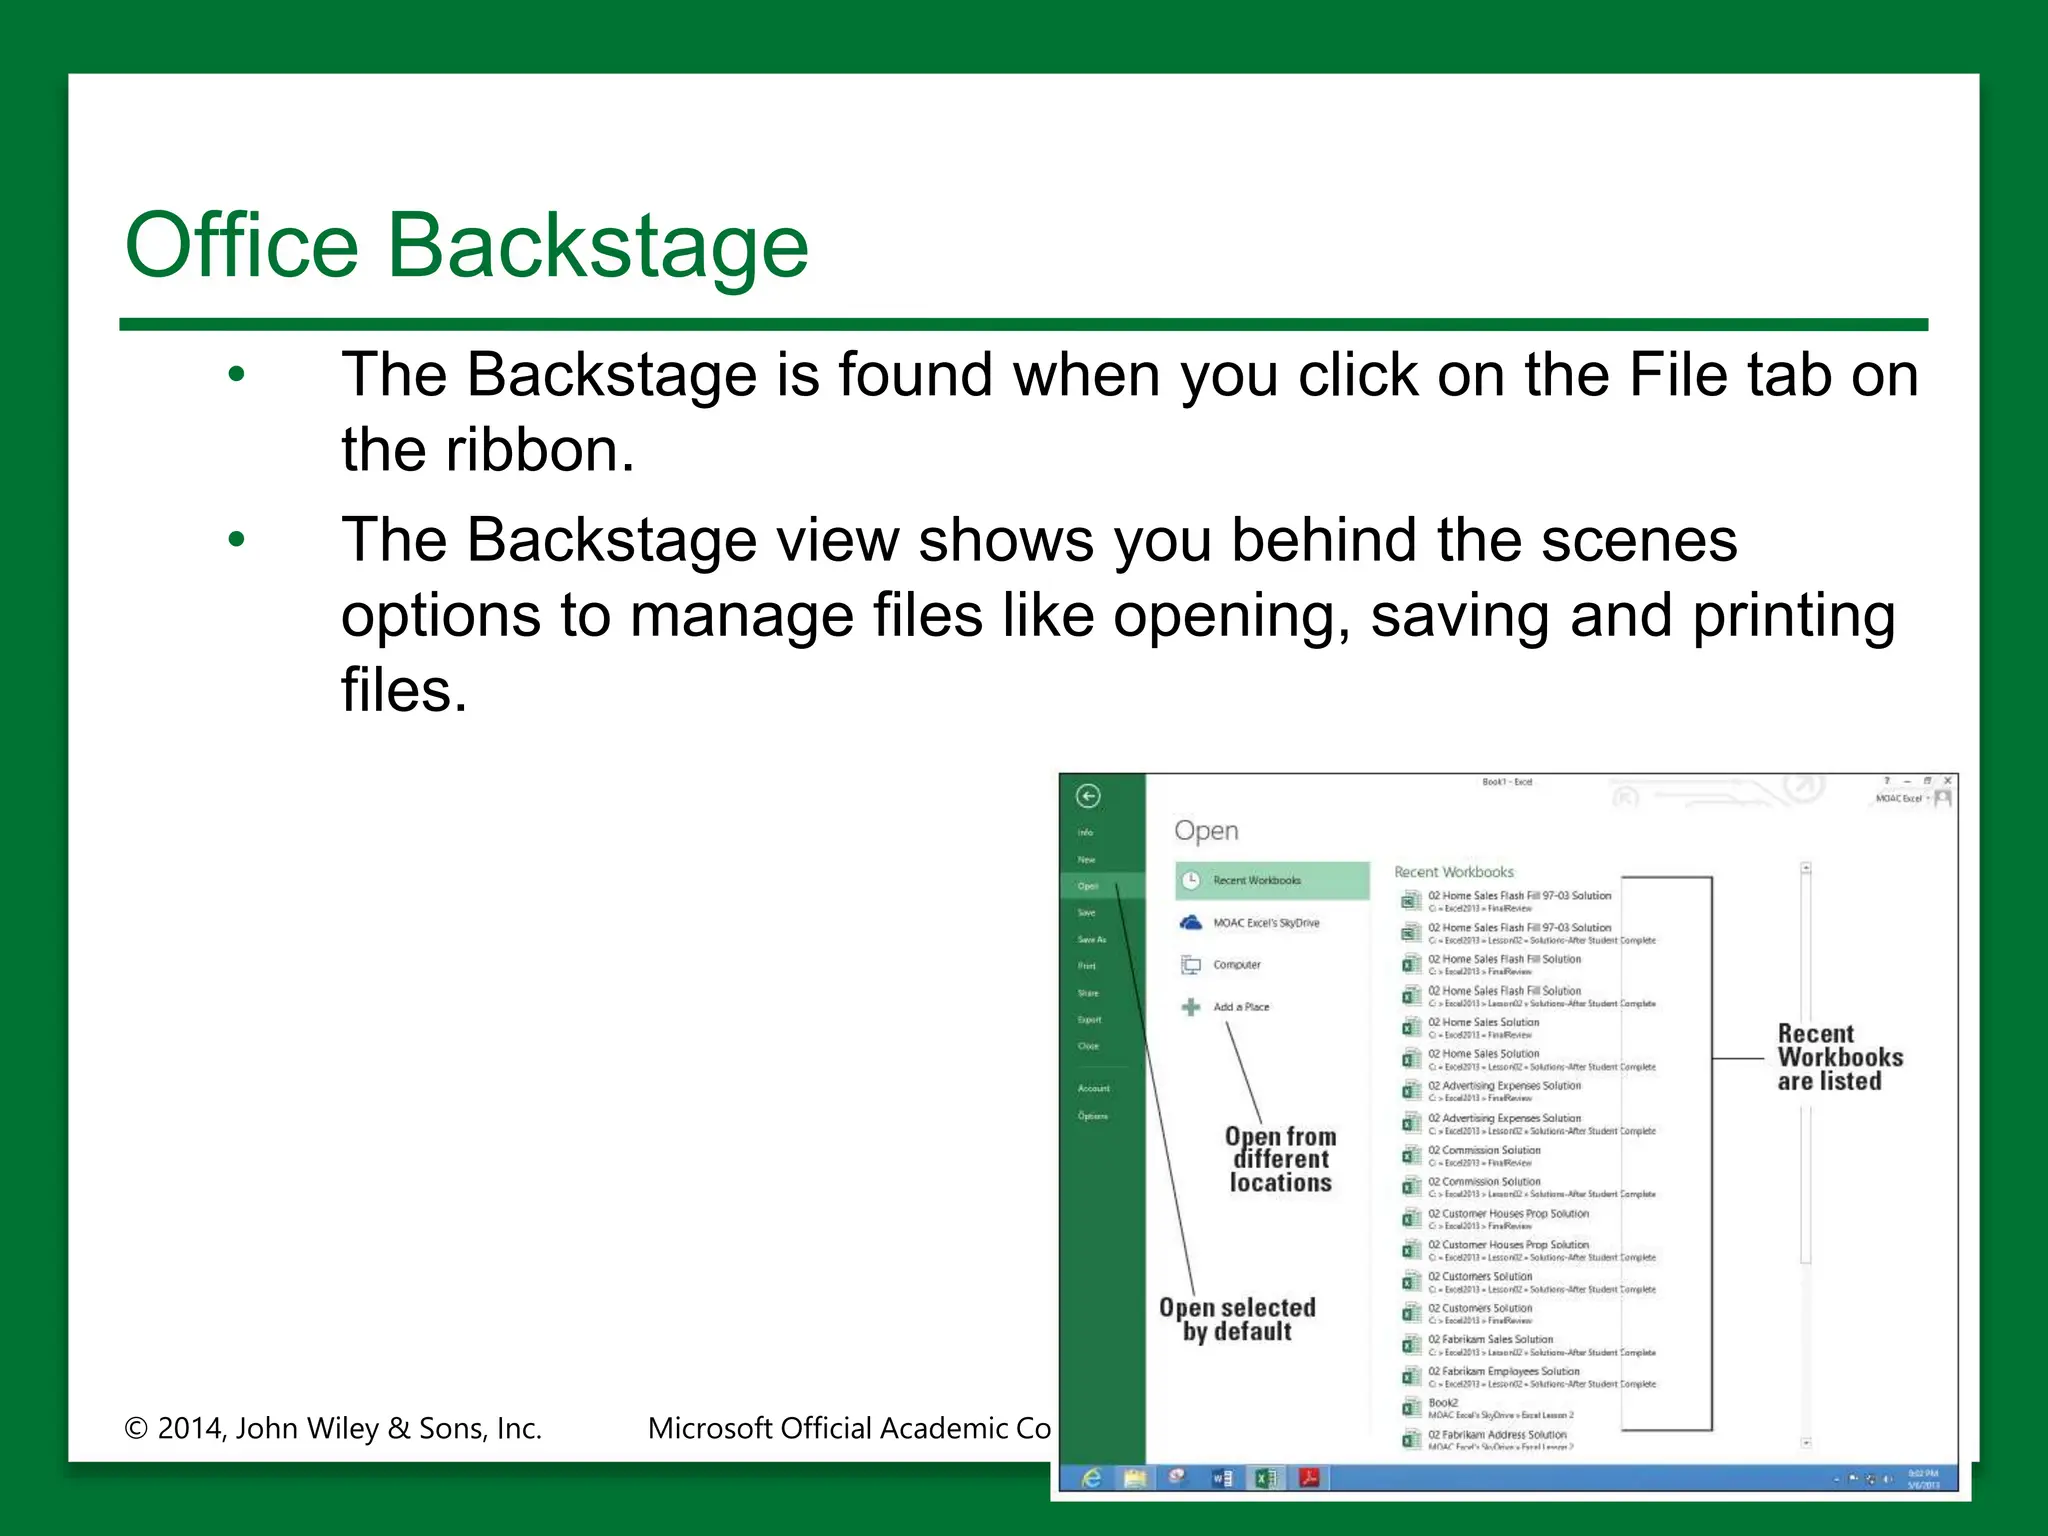
Task: Open the Info tab in Backstage
Action: 1085,832
